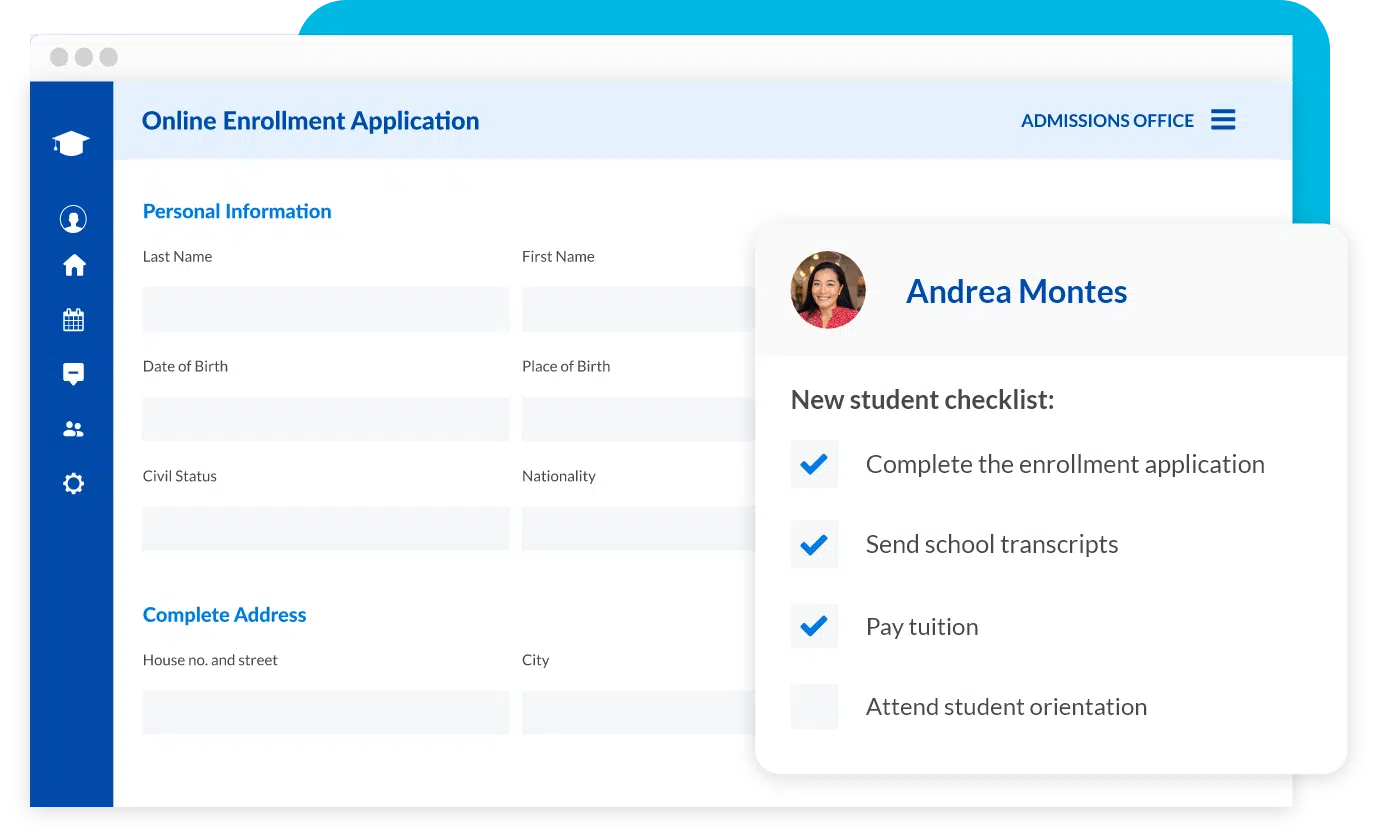Focus the Date of Birth field
1378x840 pixels.
click(x=325, y=419)
